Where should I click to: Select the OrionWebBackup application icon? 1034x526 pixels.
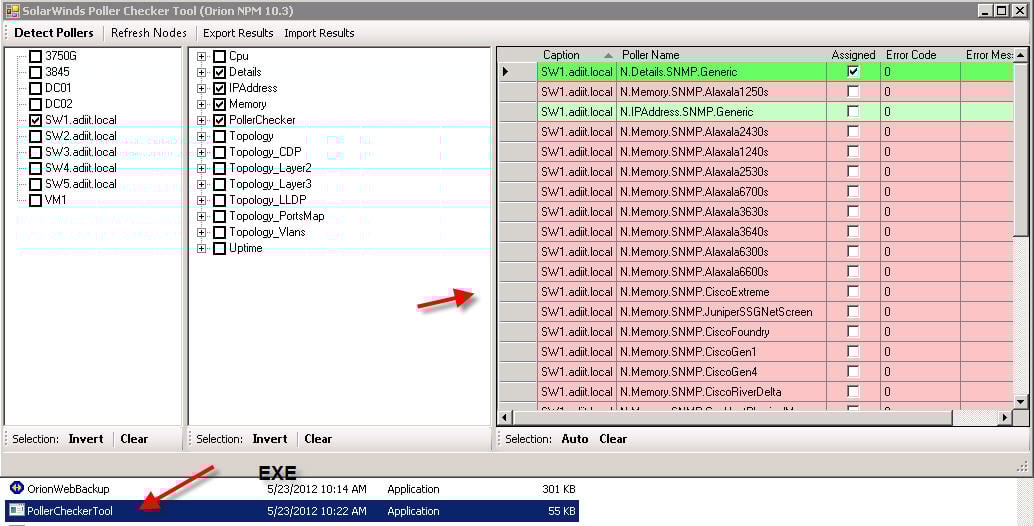click(x=17, y=489)
